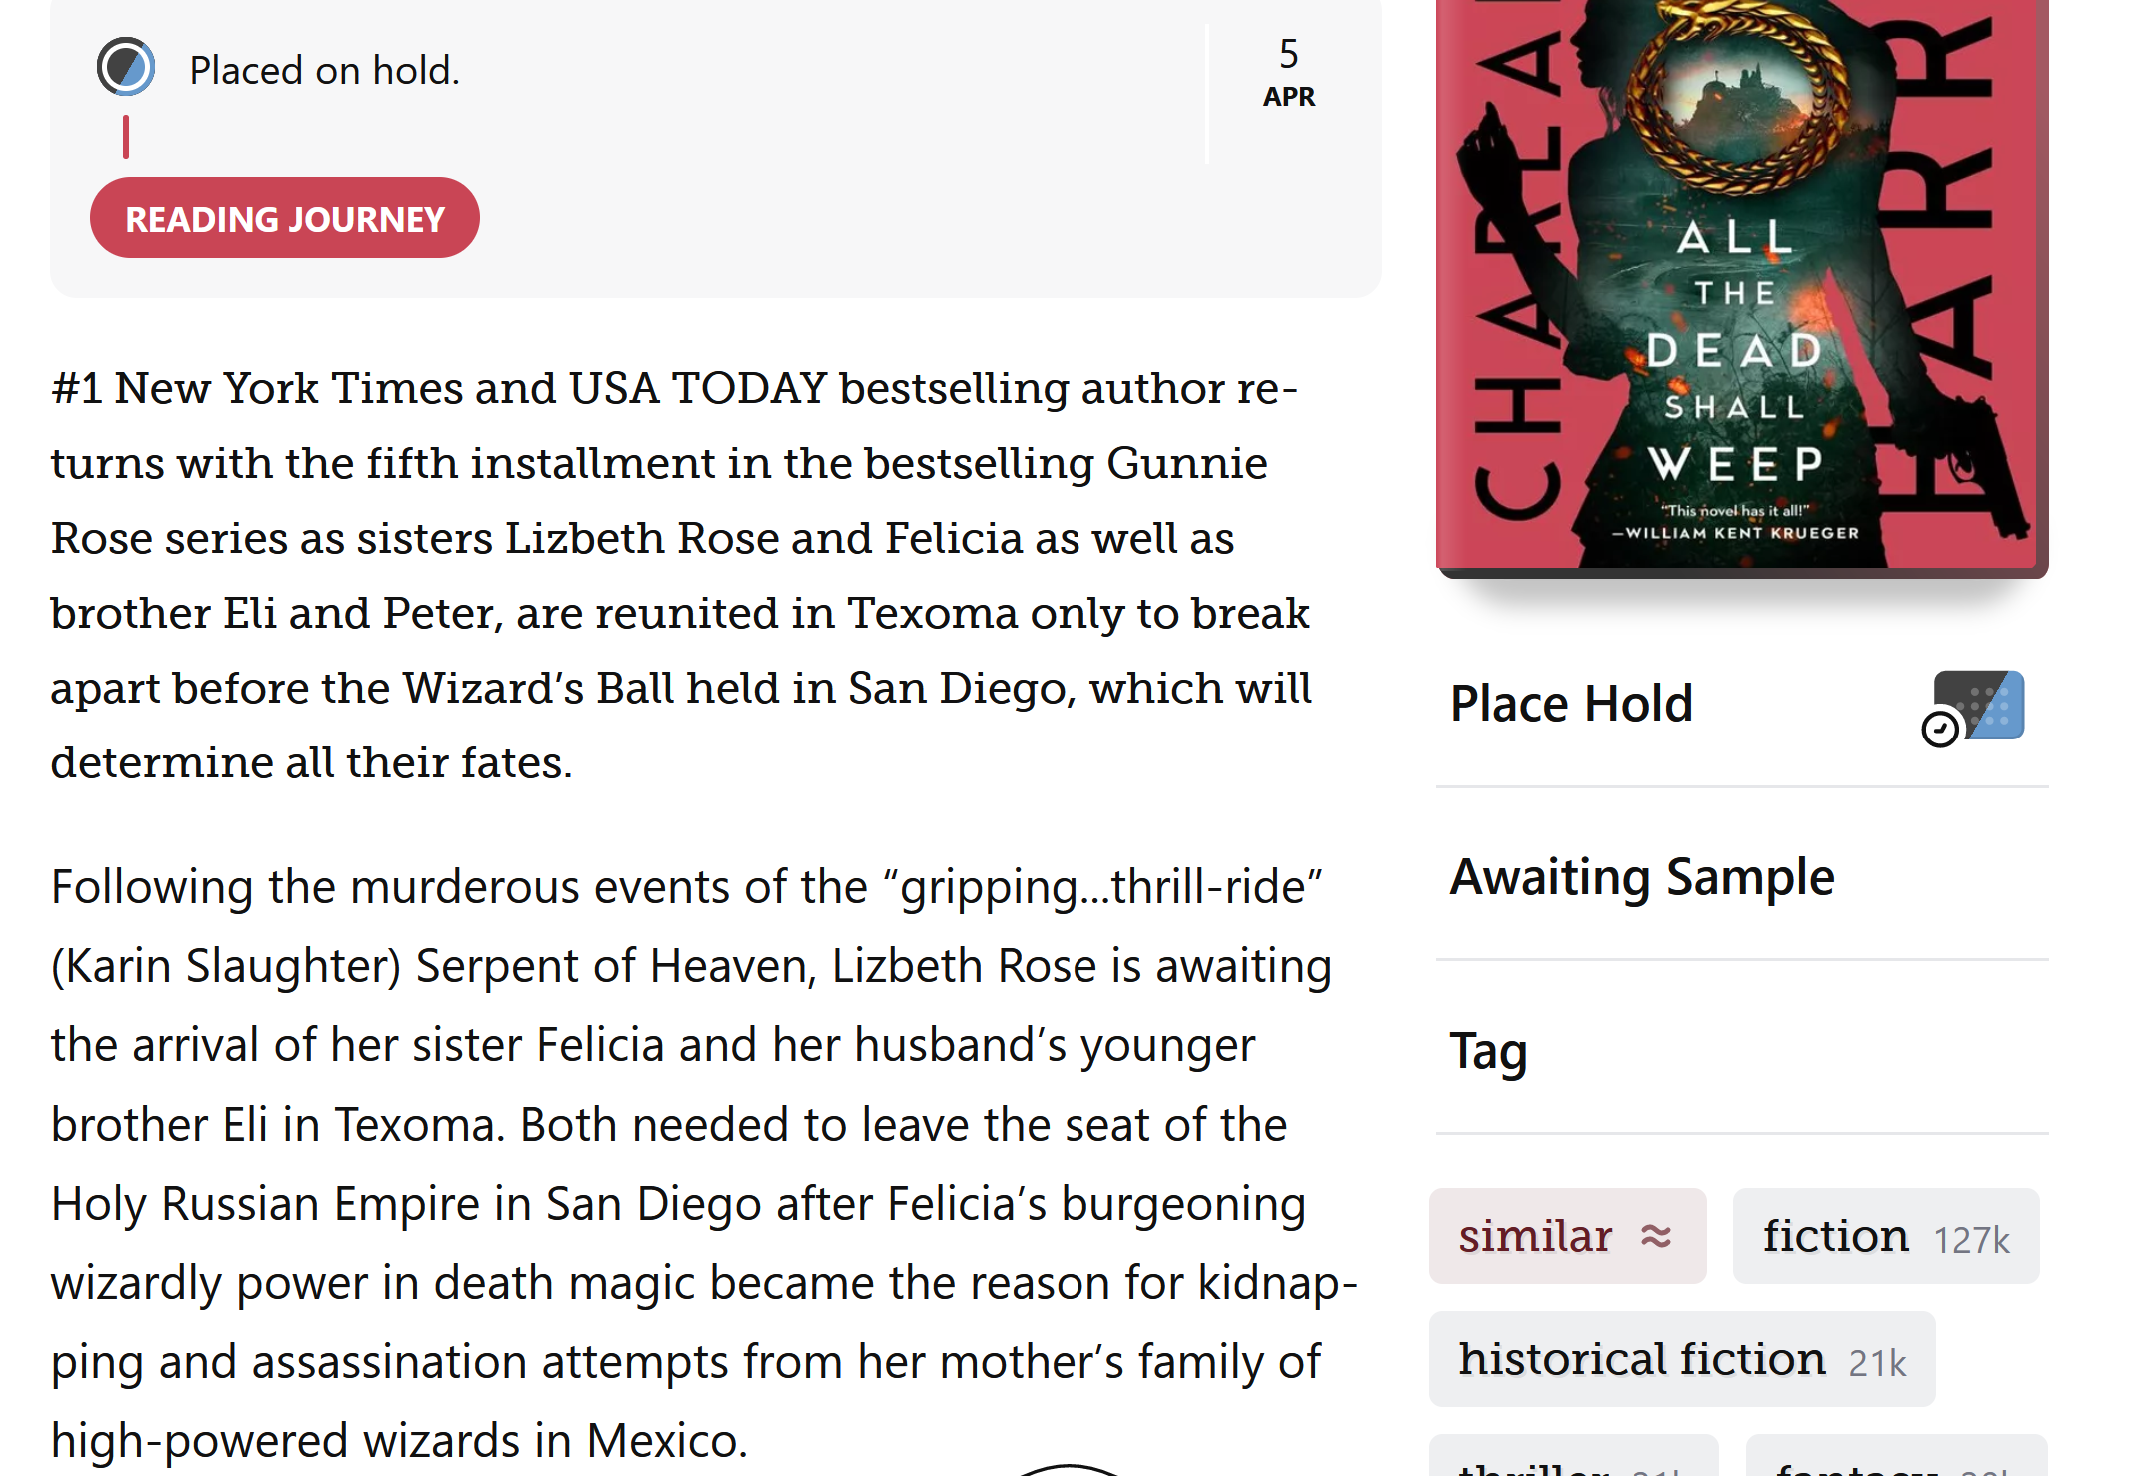Click the approximately-equal icon in similar tag
Screen dimensions: 2151x1476
(x=1656, y=1237)
